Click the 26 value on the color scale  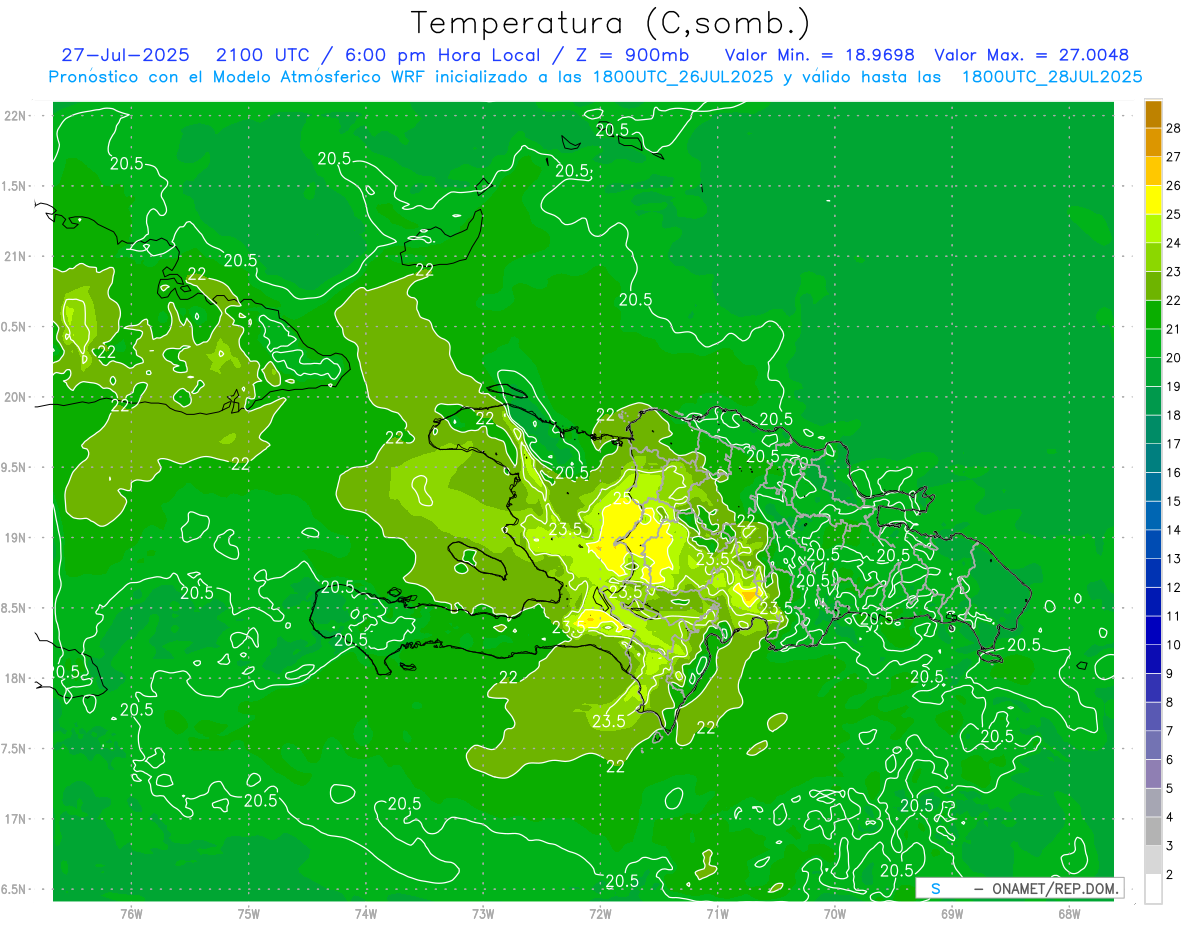click(1173, 185)
